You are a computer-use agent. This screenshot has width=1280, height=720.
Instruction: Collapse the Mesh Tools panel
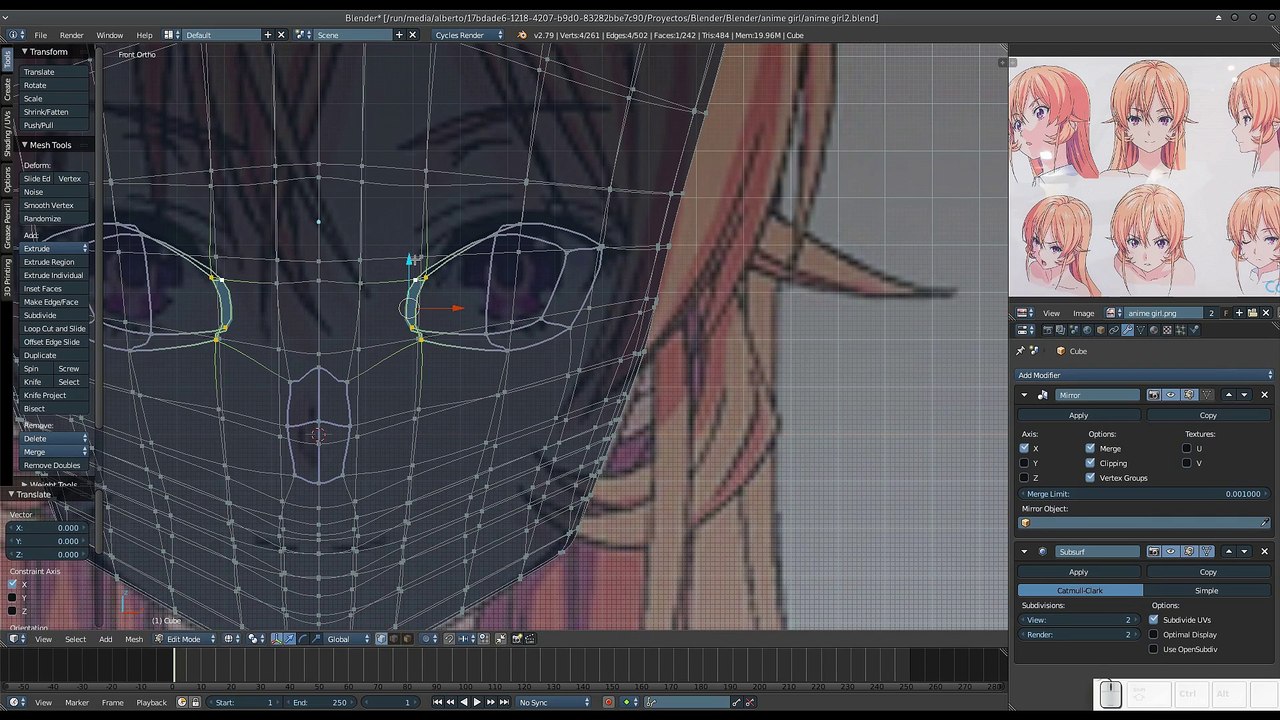pos(25,145)
